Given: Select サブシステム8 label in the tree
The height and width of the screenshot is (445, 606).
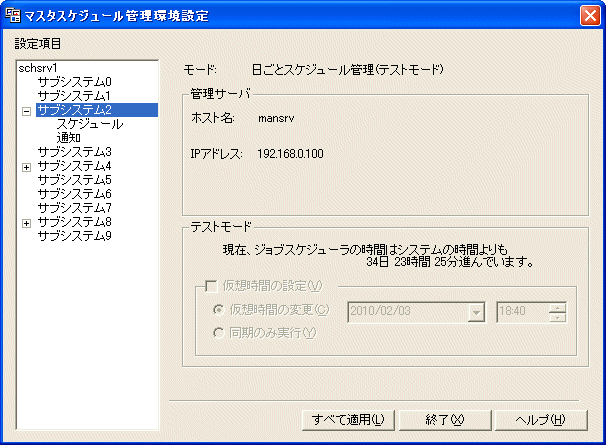Looking at the screenshot, I should click(74, 222).
